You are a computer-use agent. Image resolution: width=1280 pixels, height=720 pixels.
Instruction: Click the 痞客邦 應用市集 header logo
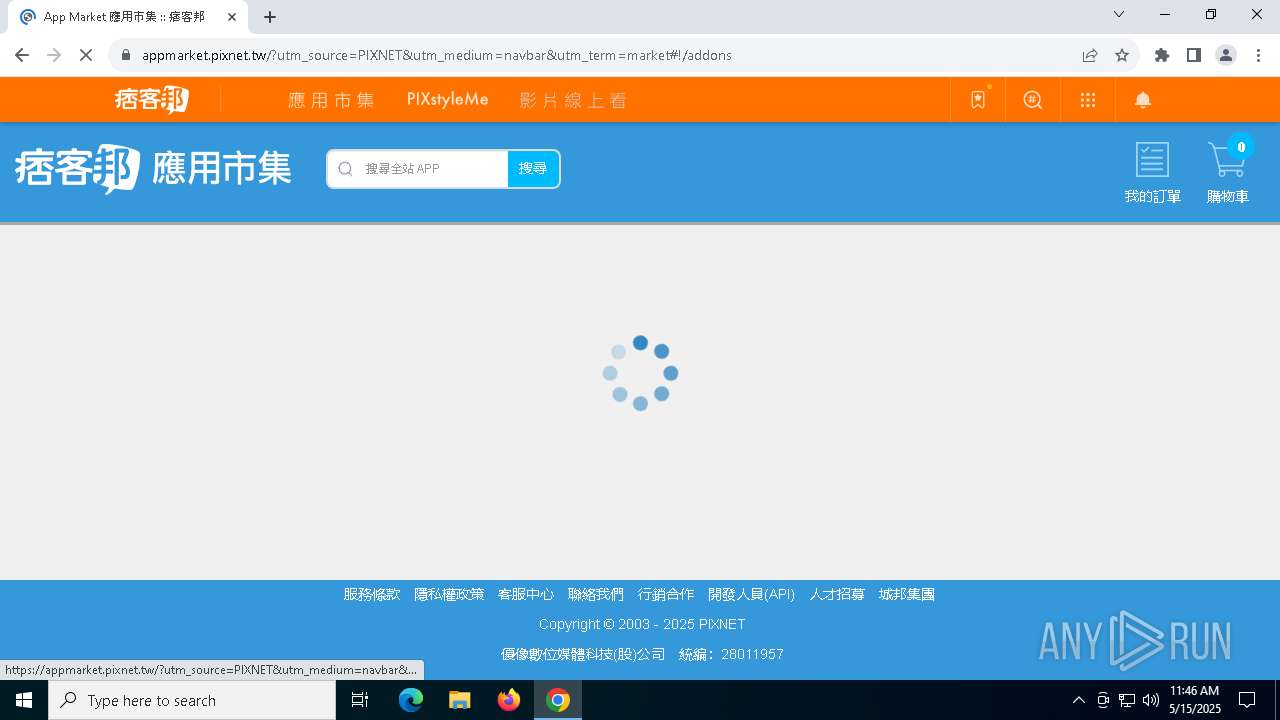(x=153, y=169)
